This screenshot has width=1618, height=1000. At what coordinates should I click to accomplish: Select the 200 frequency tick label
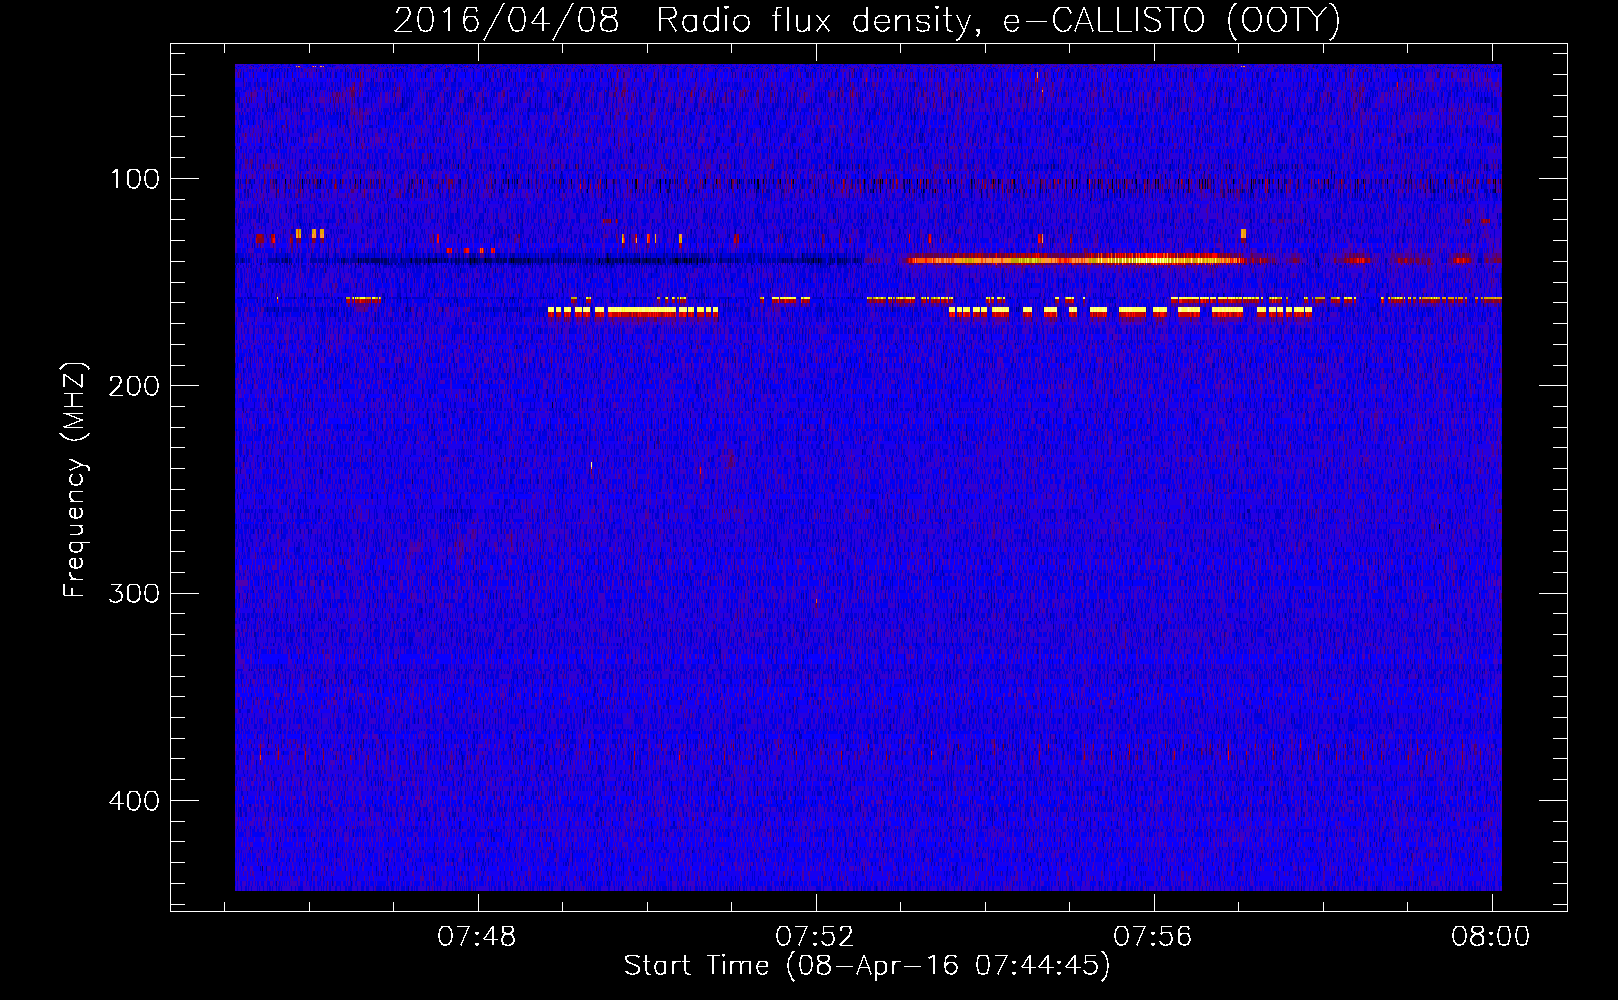pos(134,386)
